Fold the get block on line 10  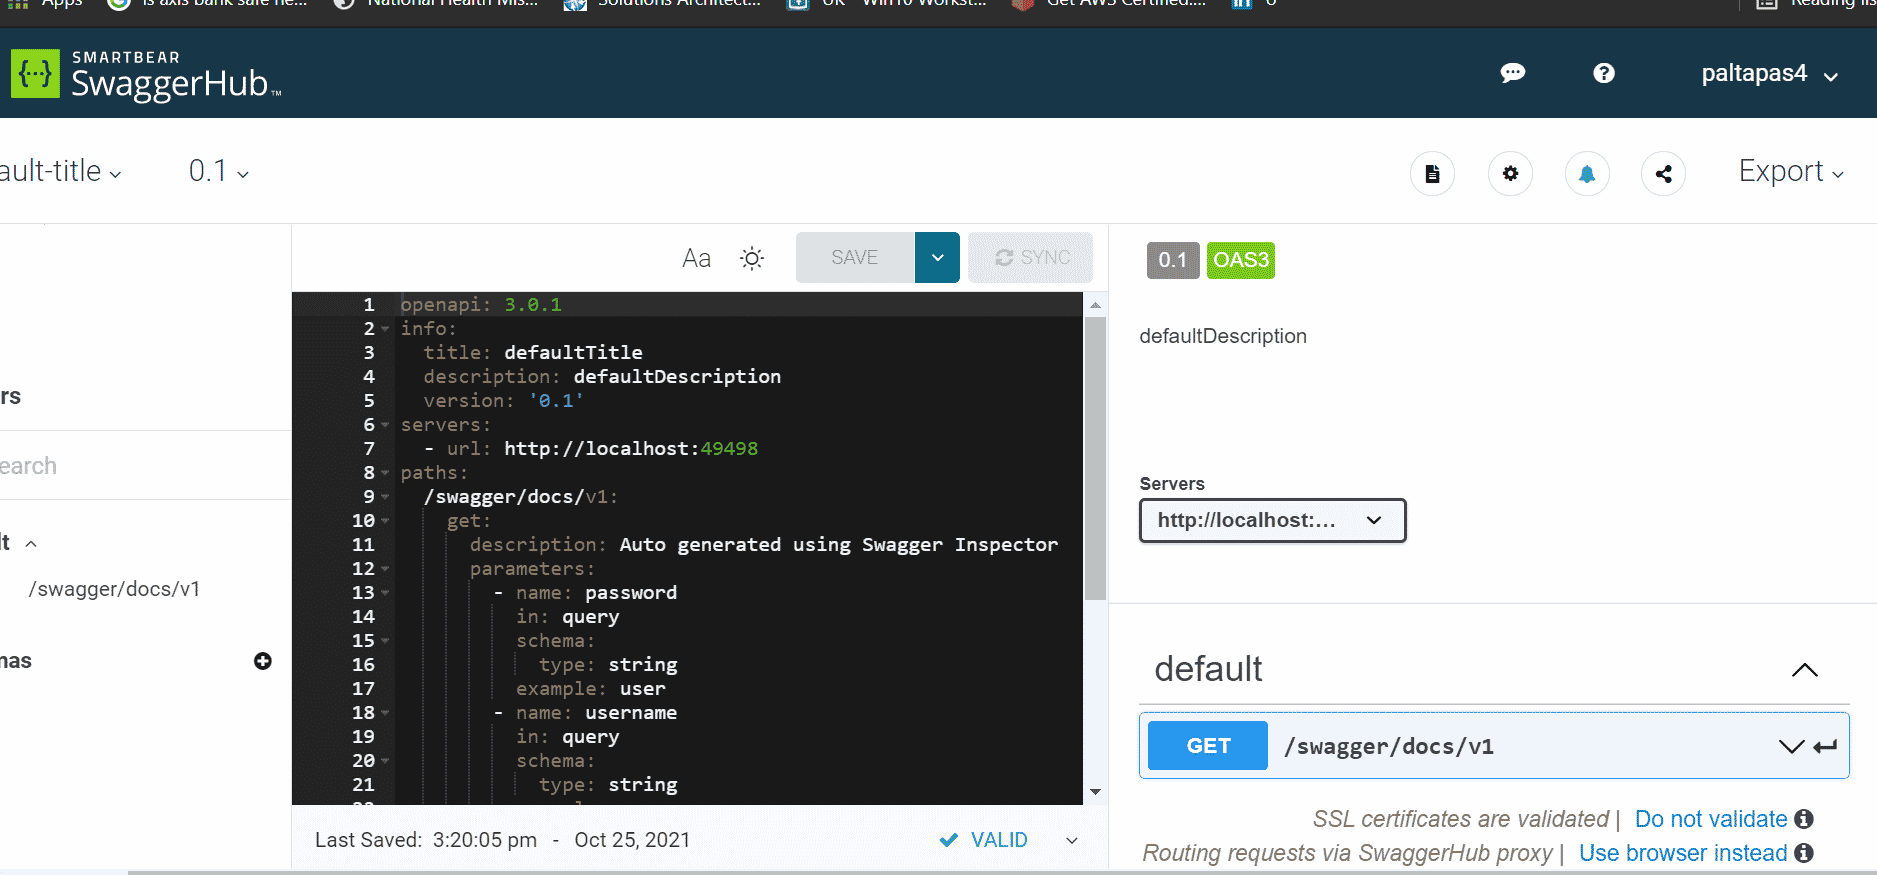385,521
